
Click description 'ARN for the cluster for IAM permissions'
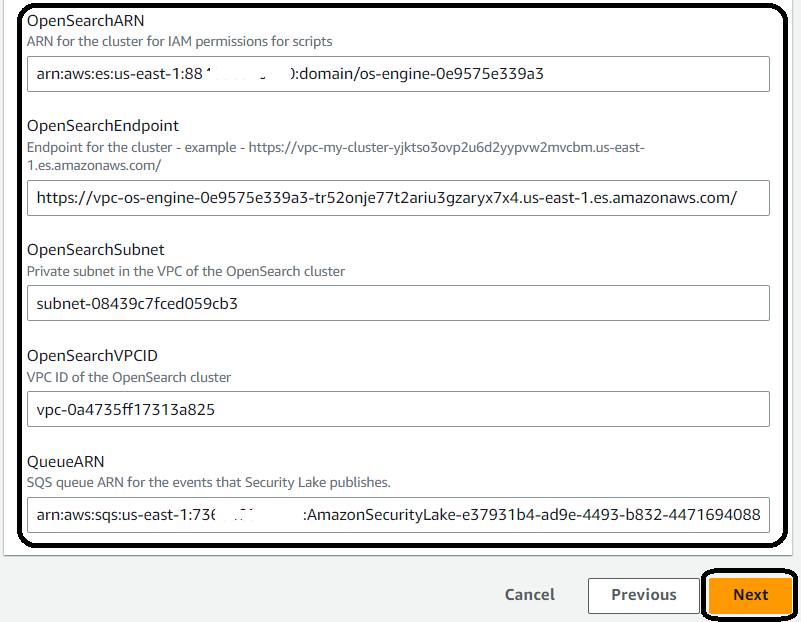click(x=179, y=41)
